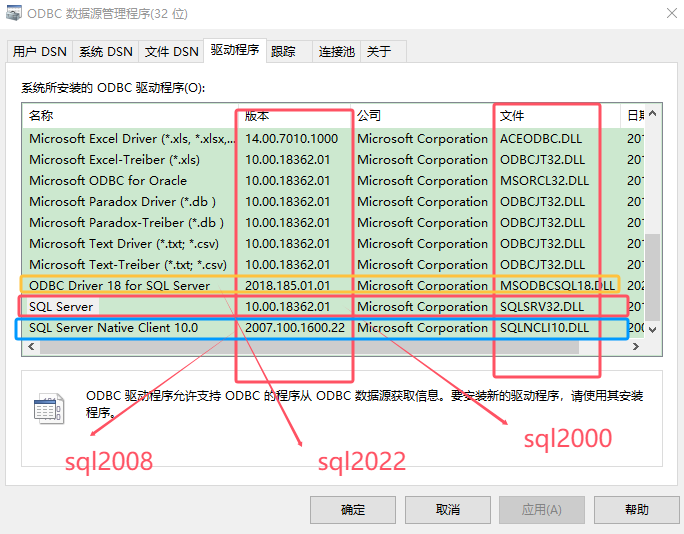Select ODBC Driver 18 for SQL Server
Viewport: 684px width, 534px height.
coord(333,285)
